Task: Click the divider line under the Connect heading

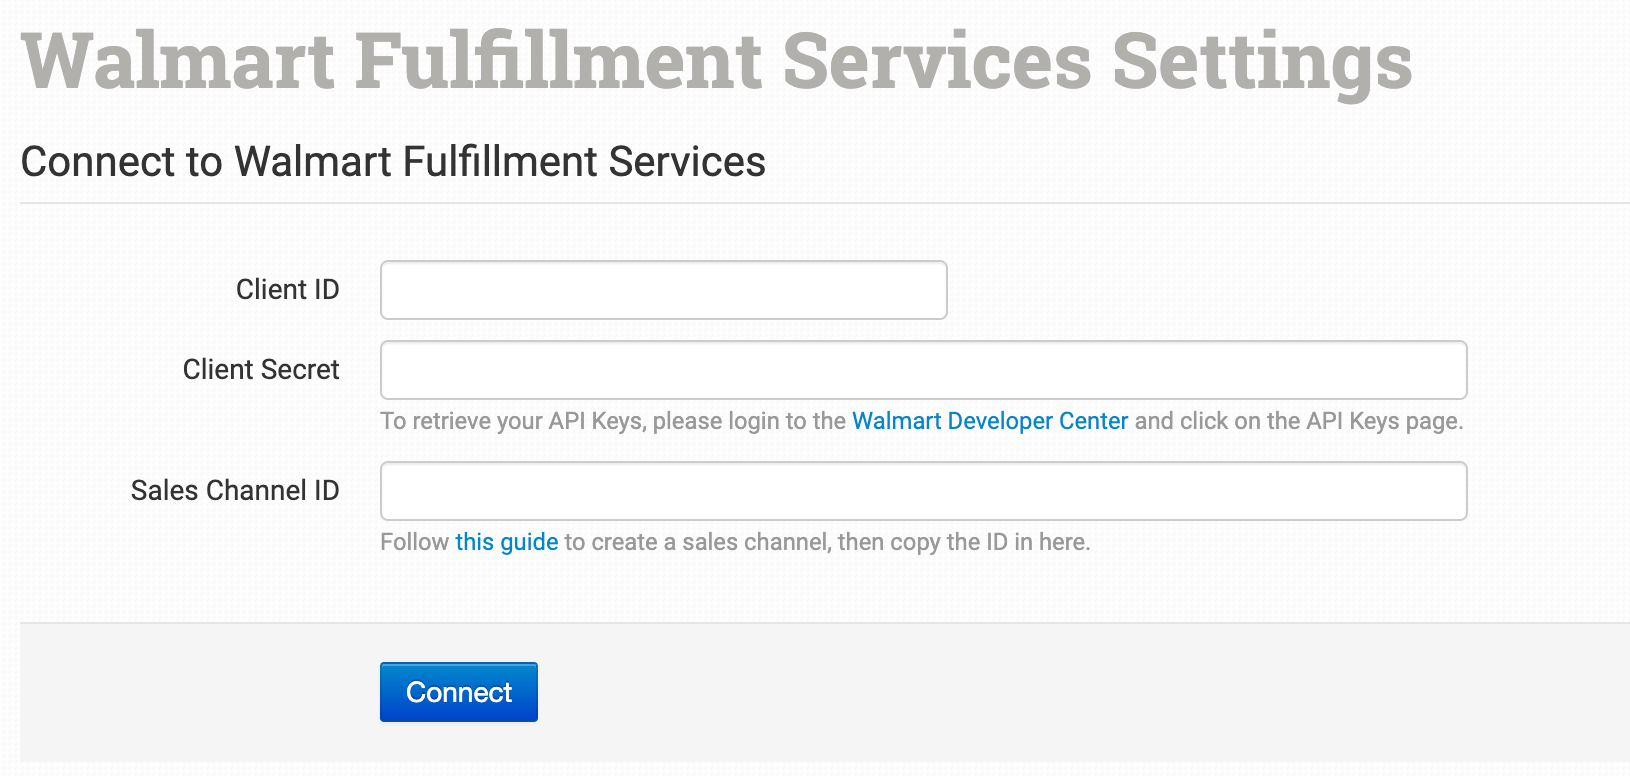Action: [825, 203]
